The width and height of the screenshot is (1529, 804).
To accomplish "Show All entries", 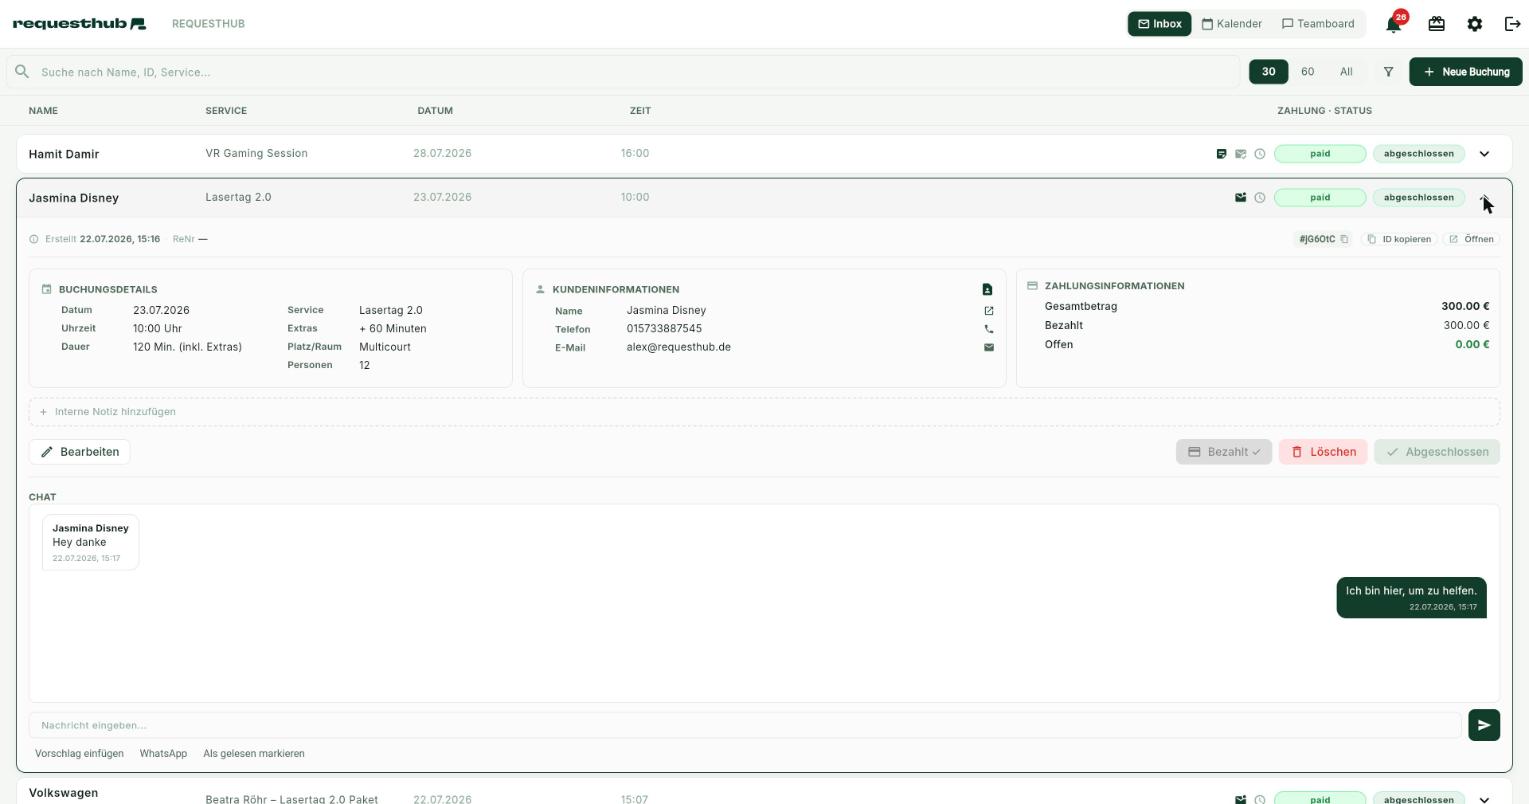I will [1346, 72].
